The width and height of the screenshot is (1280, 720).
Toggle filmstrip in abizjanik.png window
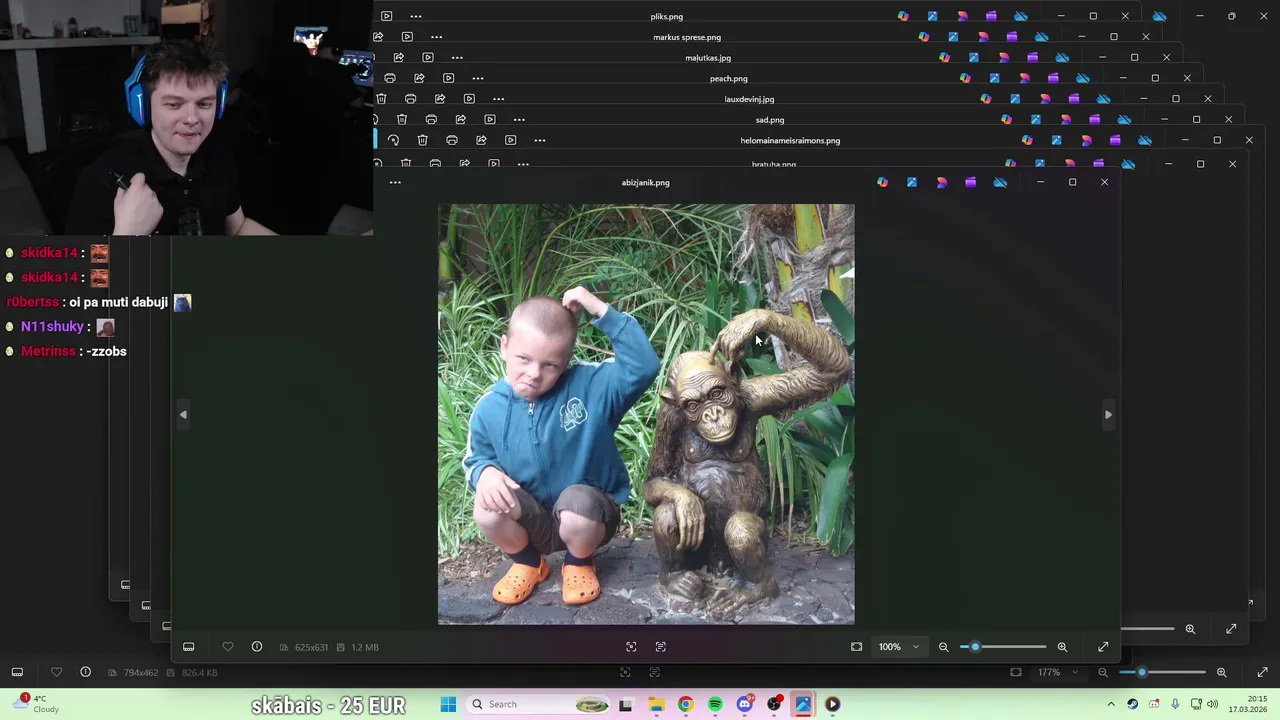188,647
